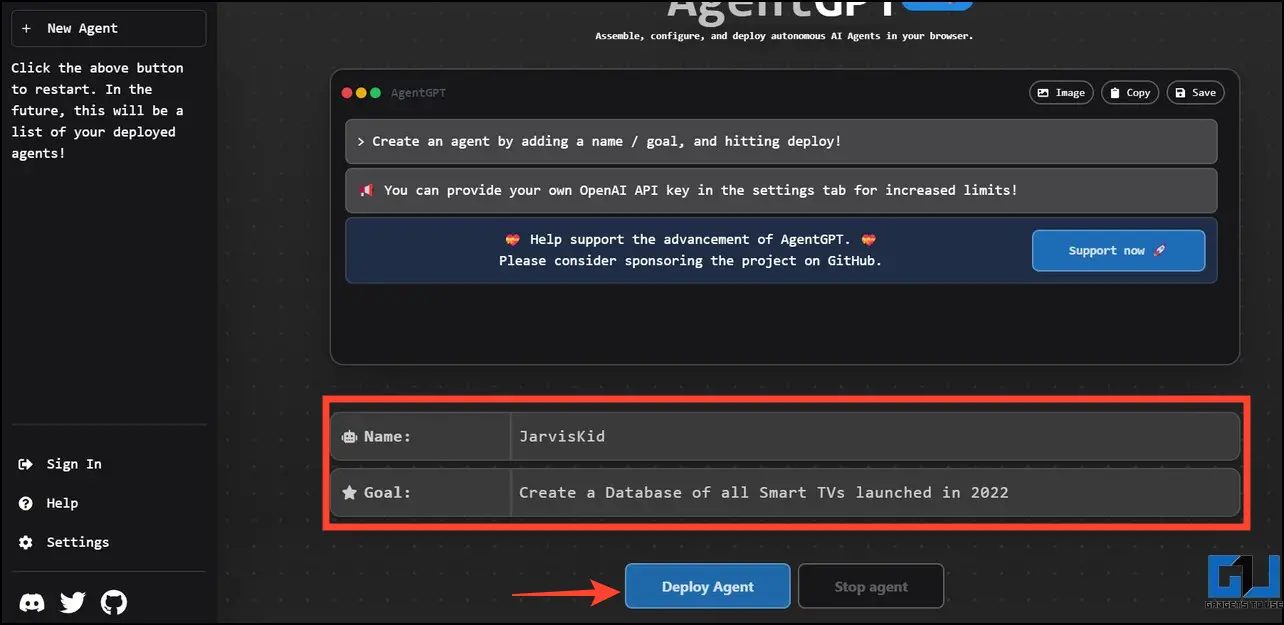Click the 'Assemble, configure, and deploy' subtitle text

(784, 36)
